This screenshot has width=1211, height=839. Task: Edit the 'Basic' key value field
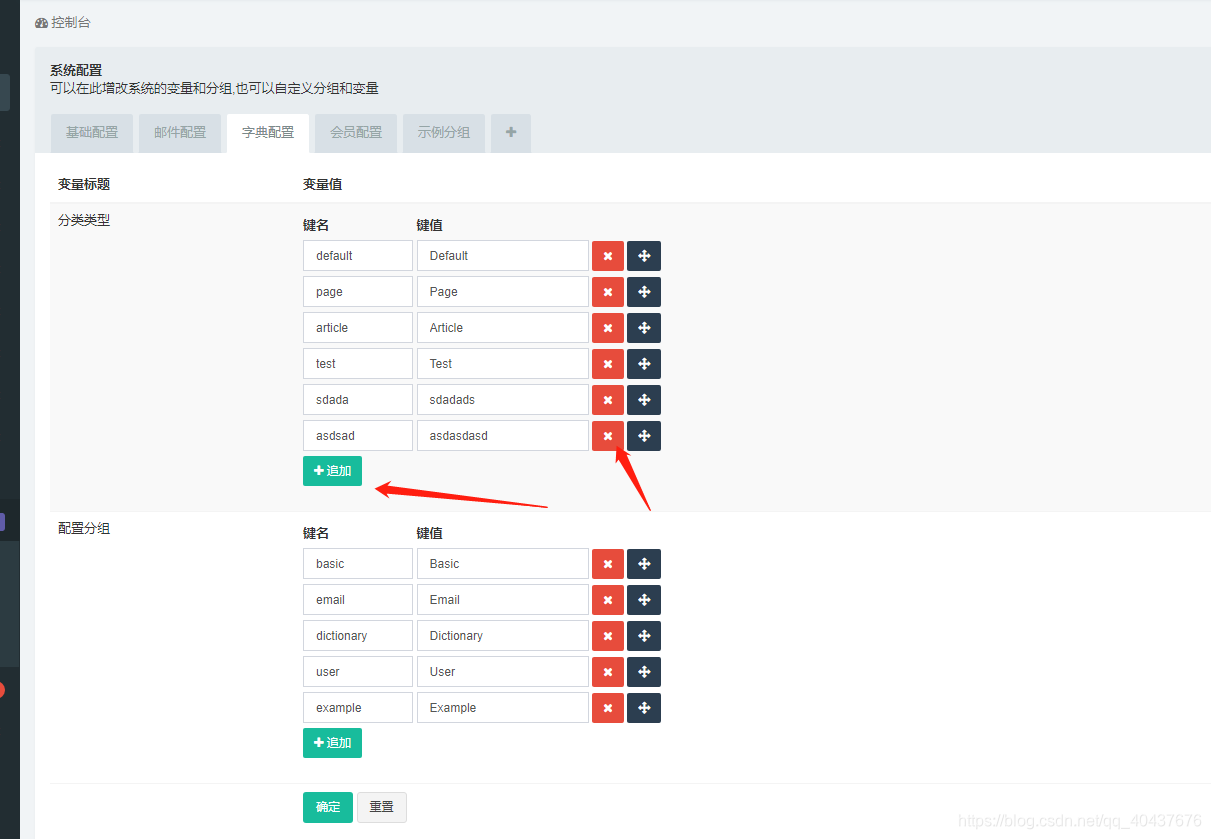pos(503,564)
